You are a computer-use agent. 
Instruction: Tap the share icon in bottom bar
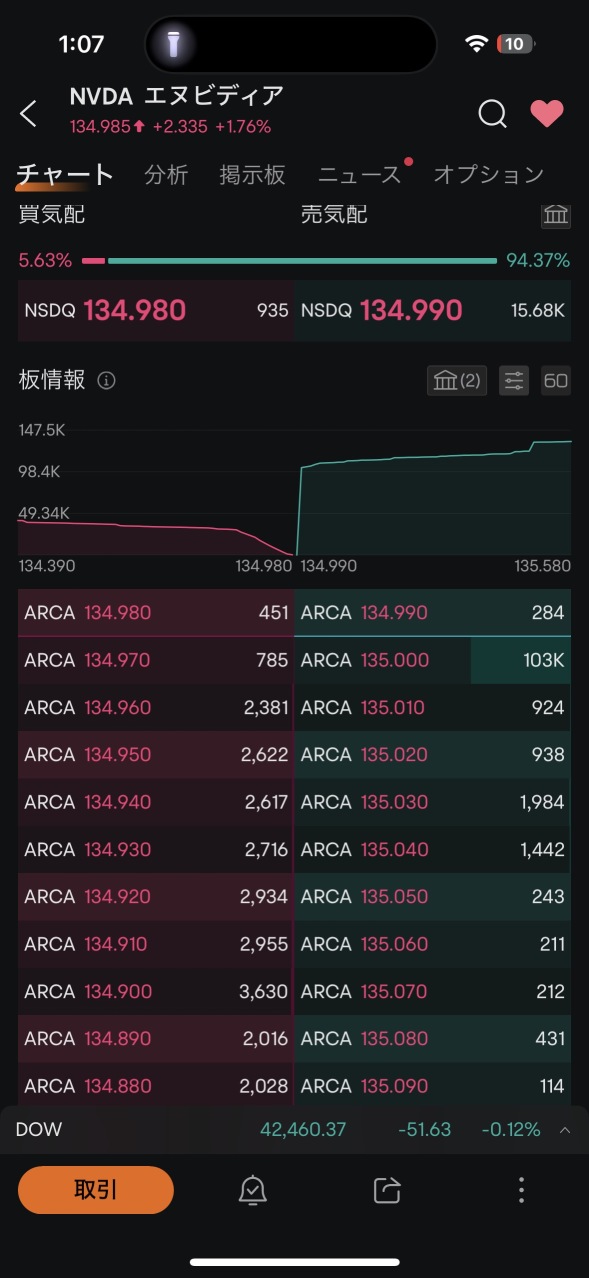(x=387, y=1190)
